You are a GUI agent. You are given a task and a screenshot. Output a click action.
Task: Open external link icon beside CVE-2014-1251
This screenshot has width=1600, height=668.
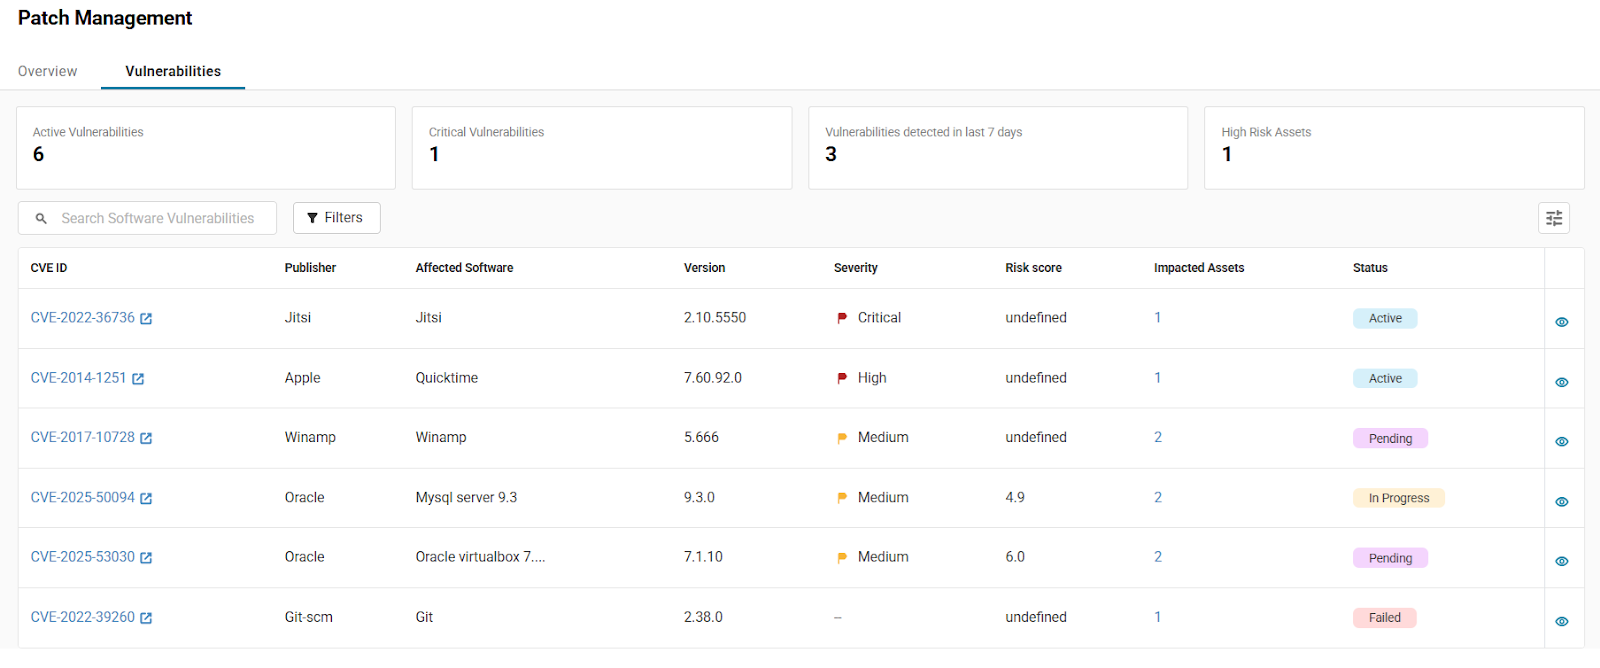click(138, 379)
